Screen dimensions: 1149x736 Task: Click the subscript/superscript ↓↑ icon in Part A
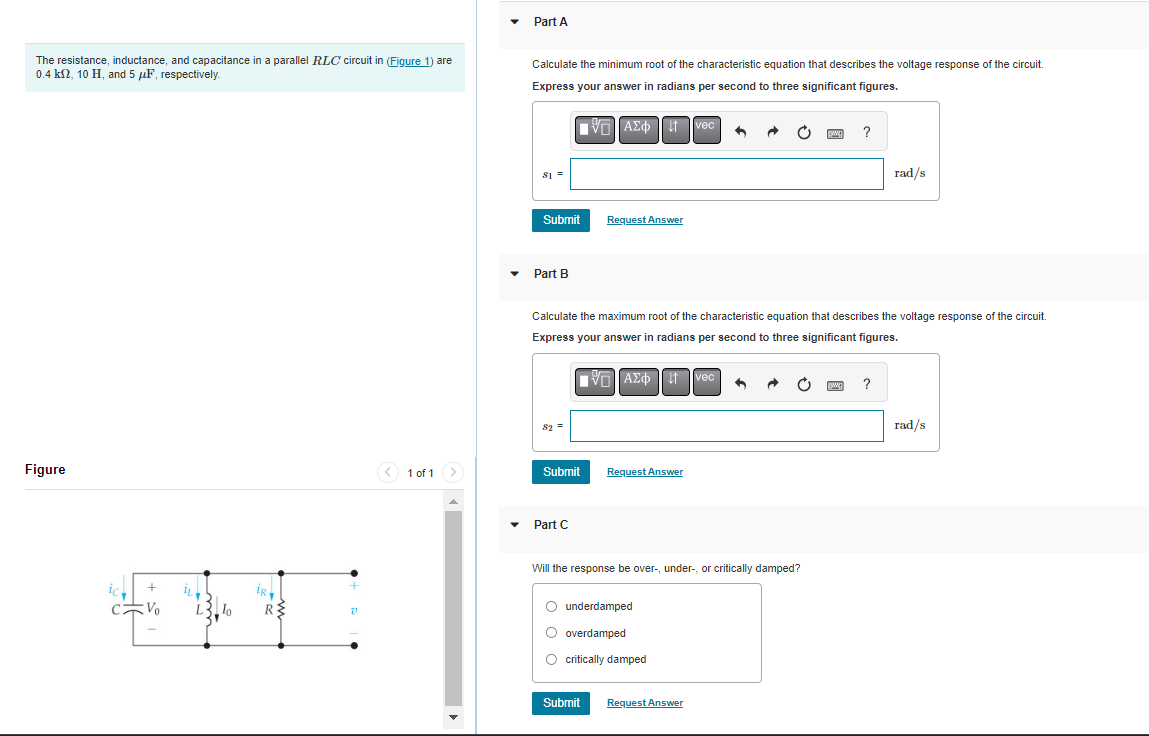(674, 129)
